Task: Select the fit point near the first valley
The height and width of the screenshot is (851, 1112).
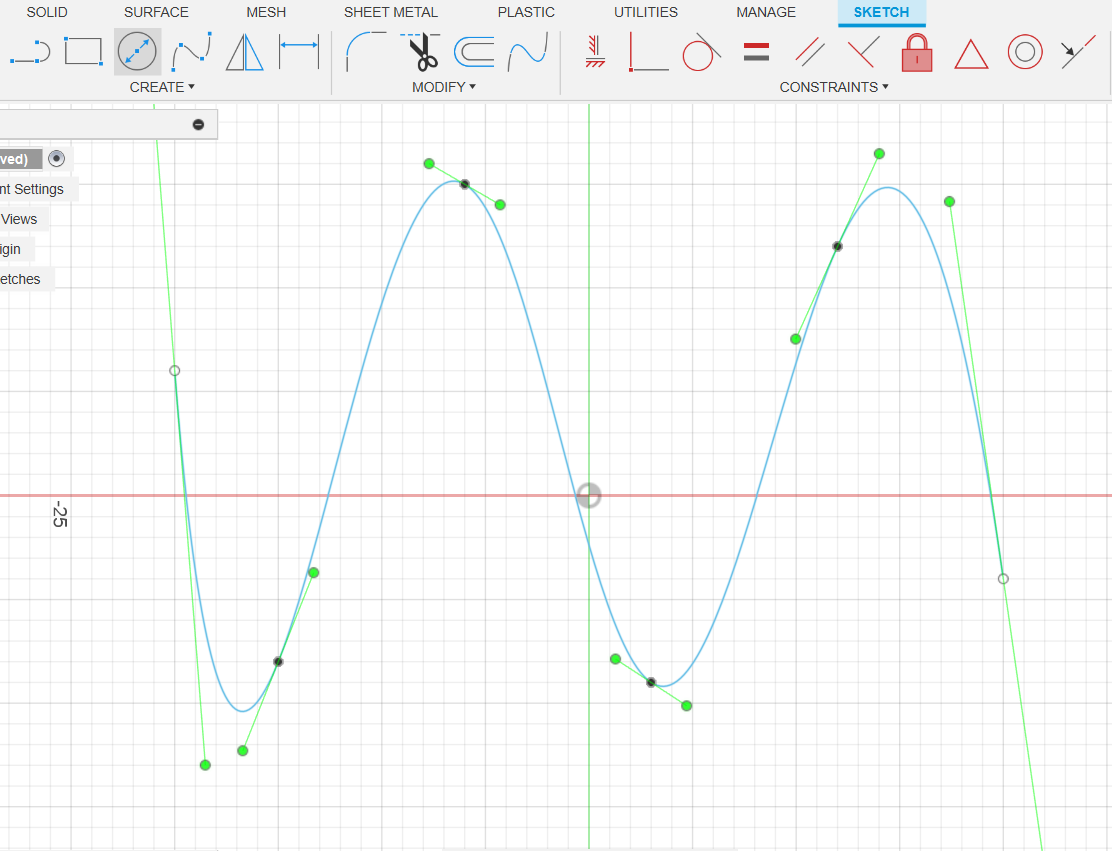Action: click(278, 662)
